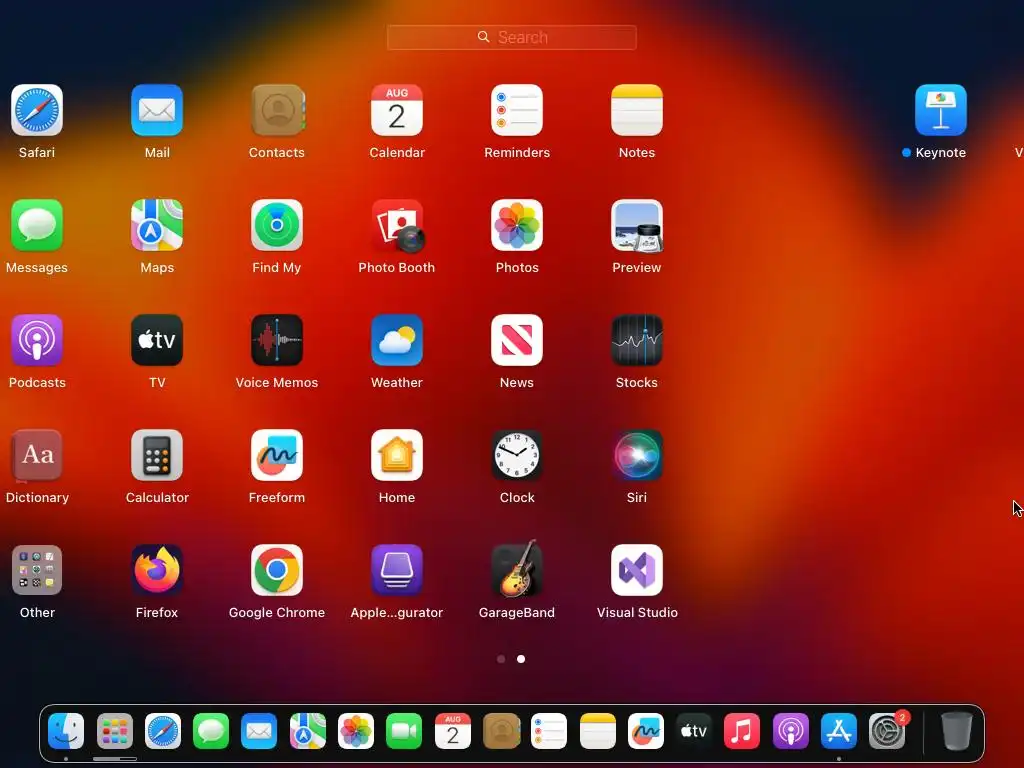
Task: Open Messages from the Dock
Action: [211, 731]
